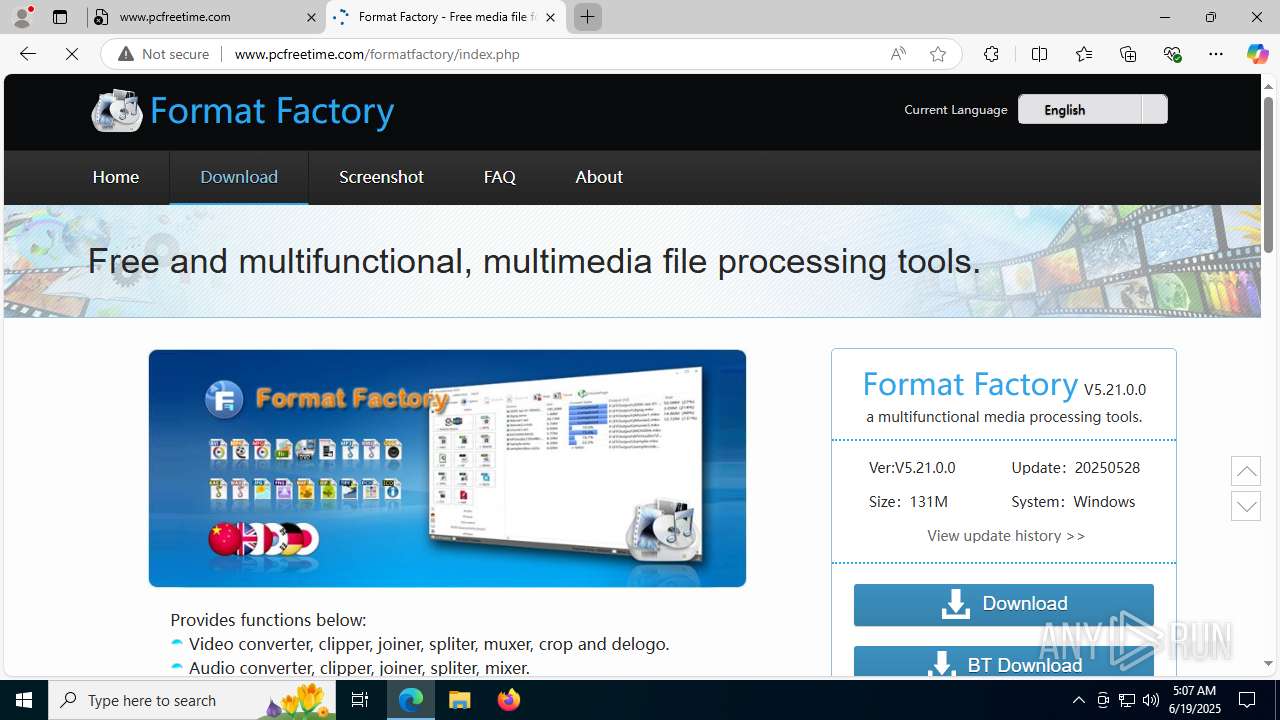1280x720 pixels.
Task: Click the page scroll-down arrow box
Action: tap(1246, 506)
